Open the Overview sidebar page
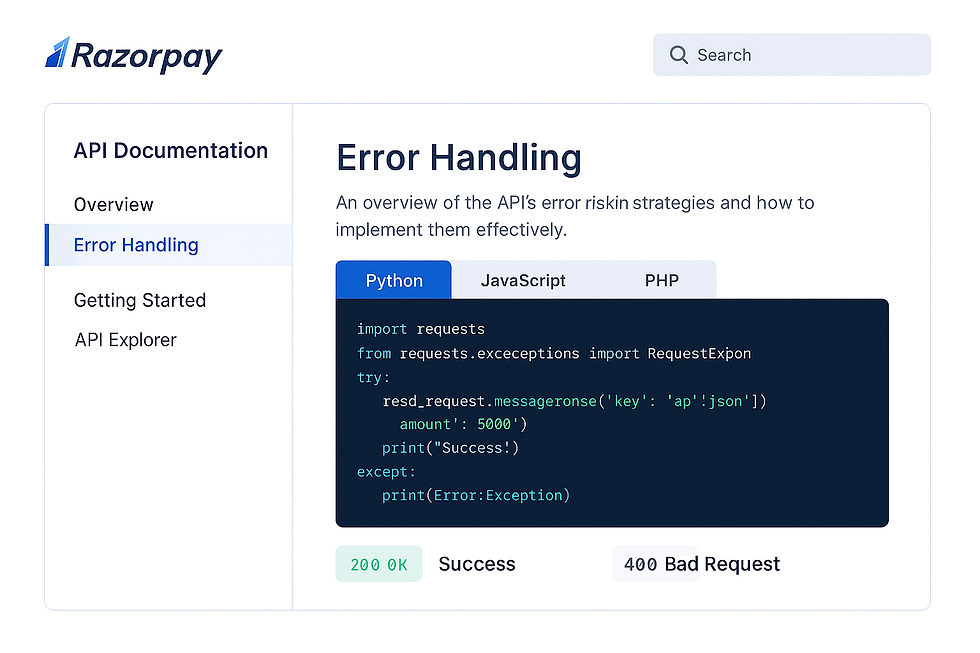The width and height of the screenshot is (980, 653). click(x=114, y=204)
